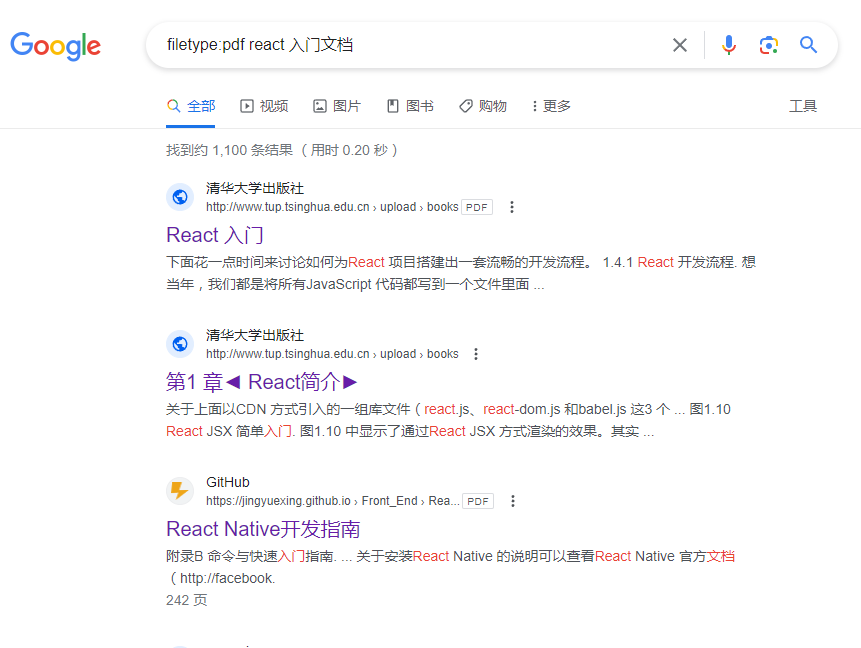Screen dimensions: 861x648
Task: Open the 工具 search tools
Action: tap(803, 106)
